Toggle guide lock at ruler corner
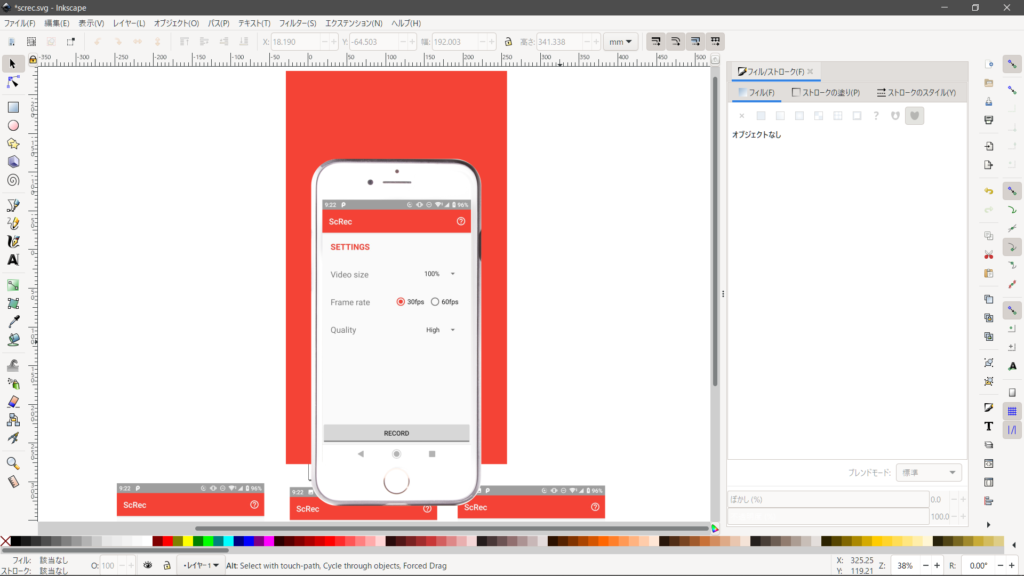The height and width of the screenshot is (576, 1024). 33,59
